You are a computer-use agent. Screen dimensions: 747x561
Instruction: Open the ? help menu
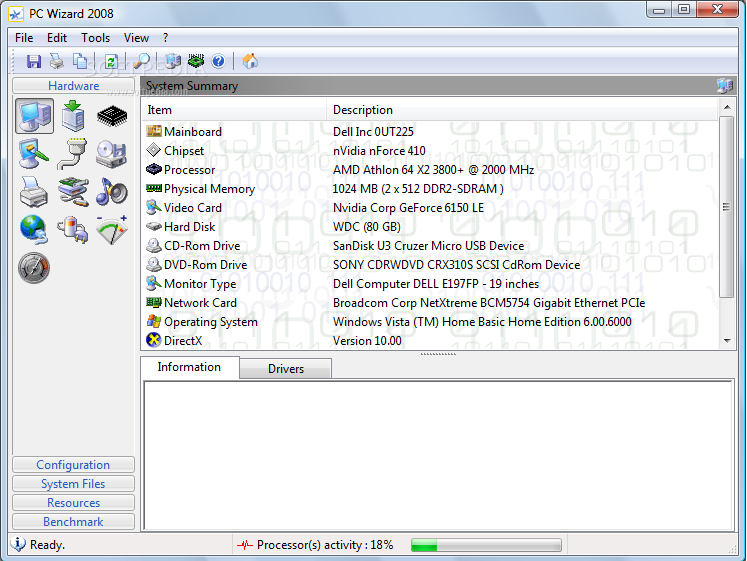[x=165, y=38]
